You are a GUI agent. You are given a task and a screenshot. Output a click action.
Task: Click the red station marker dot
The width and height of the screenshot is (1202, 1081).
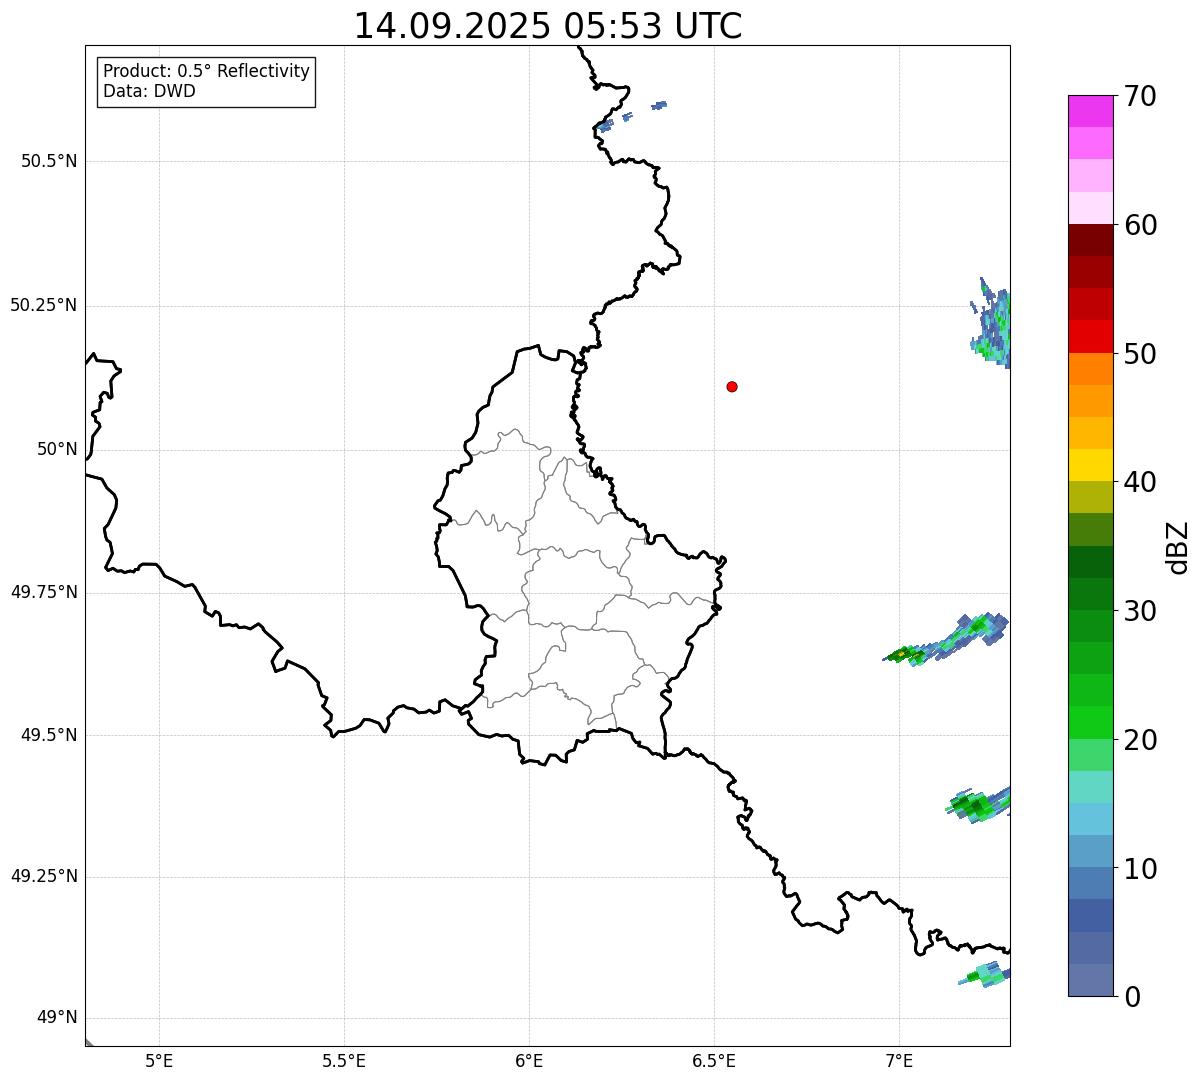click(732, 386)
